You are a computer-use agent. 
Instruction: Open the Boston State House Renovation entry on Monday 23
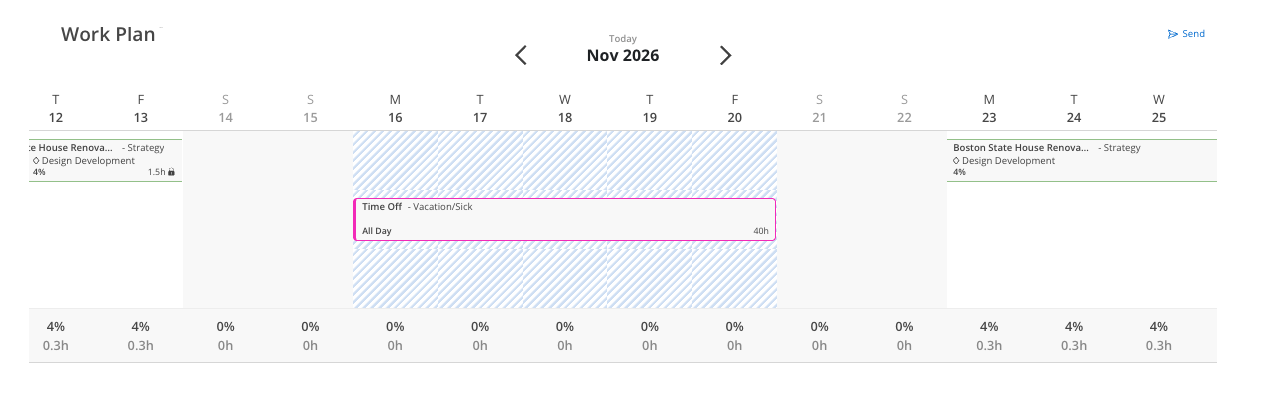pyautogui.click(x=1082, y=160)
